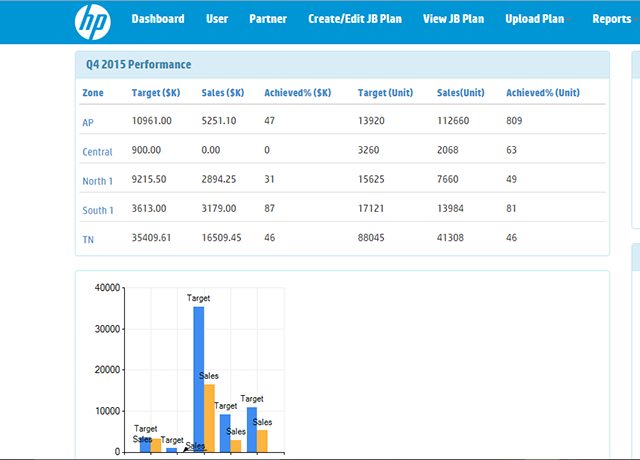The width and height of the screenshot is (640, 460).
Task: Open the North 1 zone link
Action: point(98,181)
